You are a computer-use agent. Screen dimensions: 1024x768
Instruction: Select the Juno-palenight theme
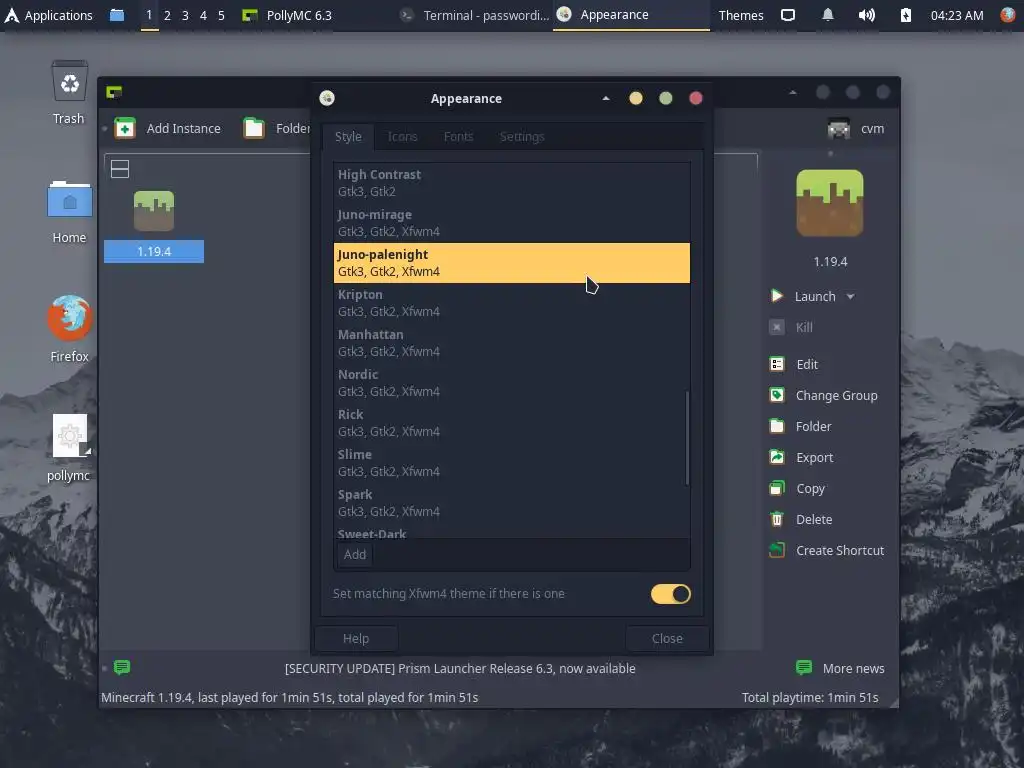[x=512, y=263]
